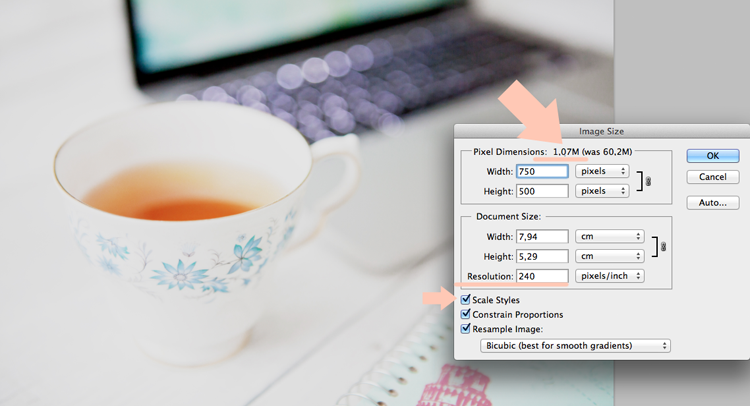Click the Resolution label
Image resolution: width=750 pixels, height=406 pixels.
click(x=490, y=276)
